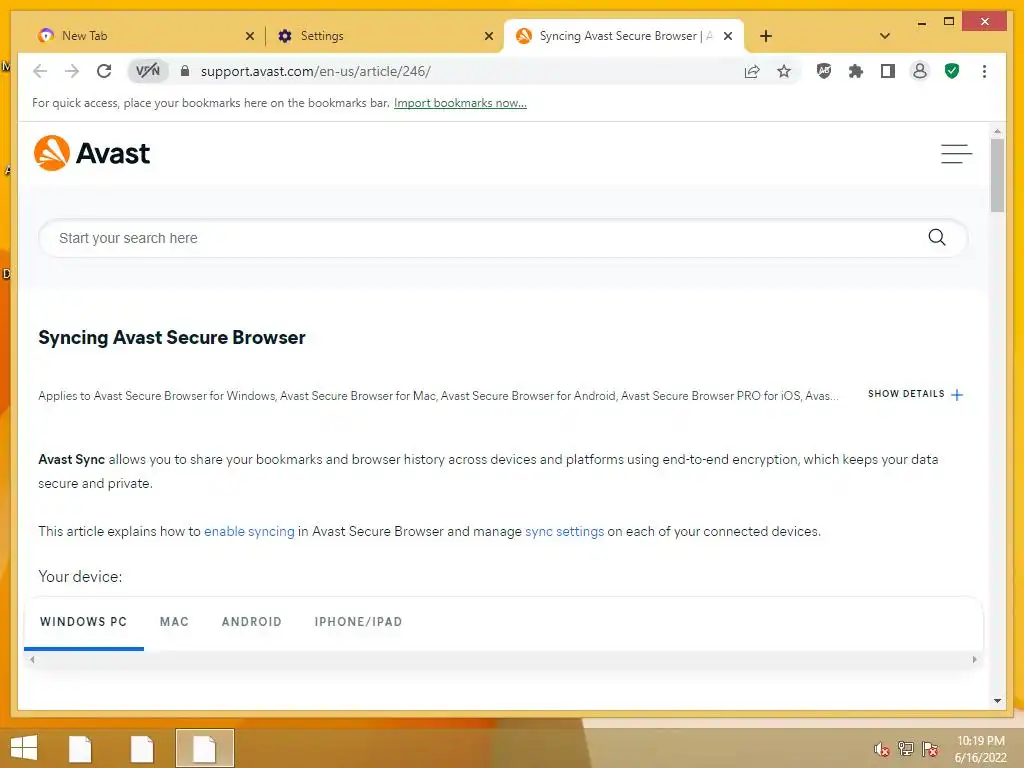This screenshot has height=768, width=1024.
Task: Click the browser forward arrow
Action: (x=72, y=71)
